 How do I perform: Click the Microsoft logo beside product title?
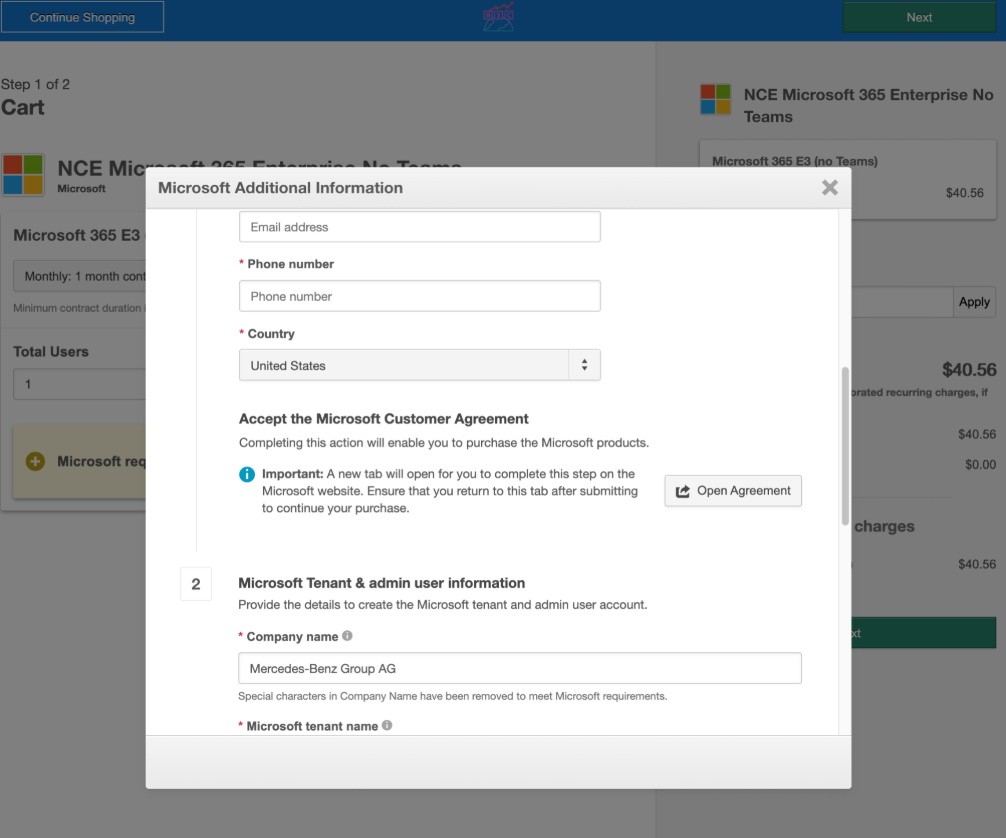[23, 174]
